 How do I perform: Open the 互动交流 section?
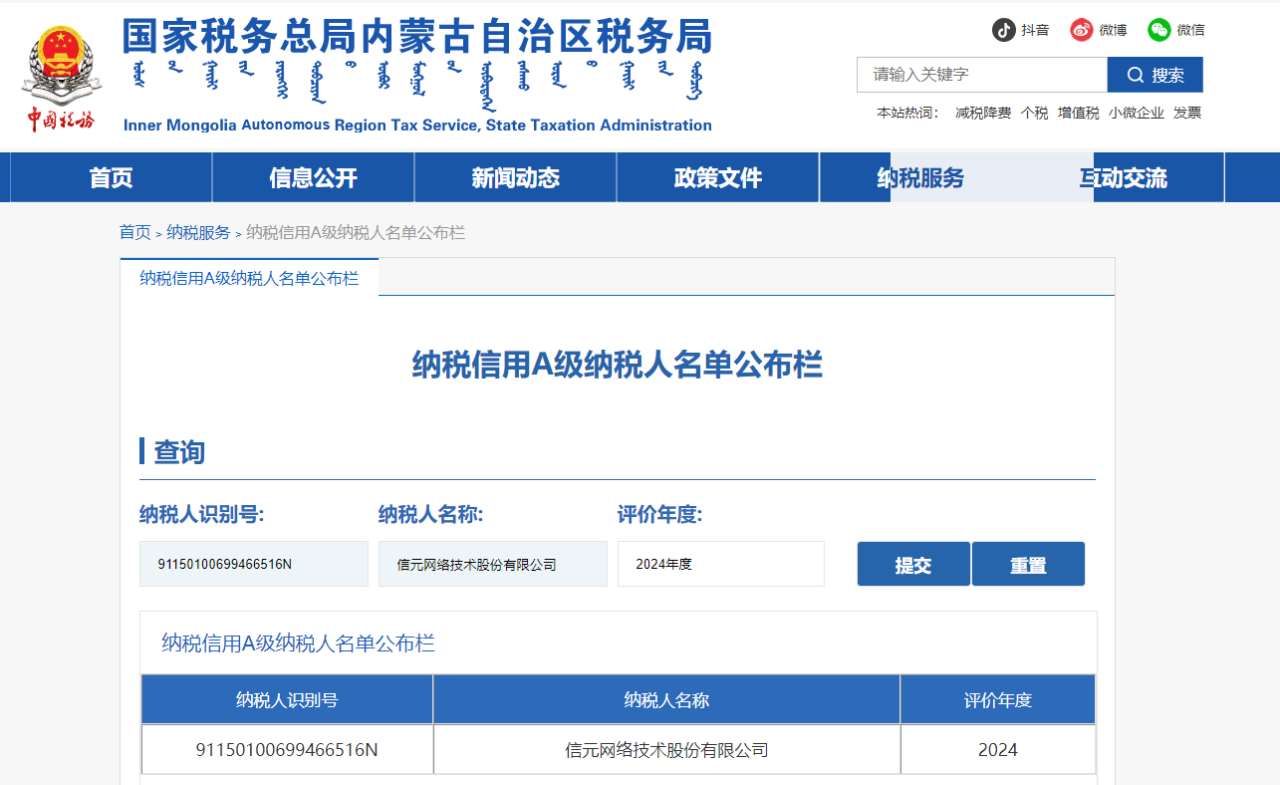1120,177
